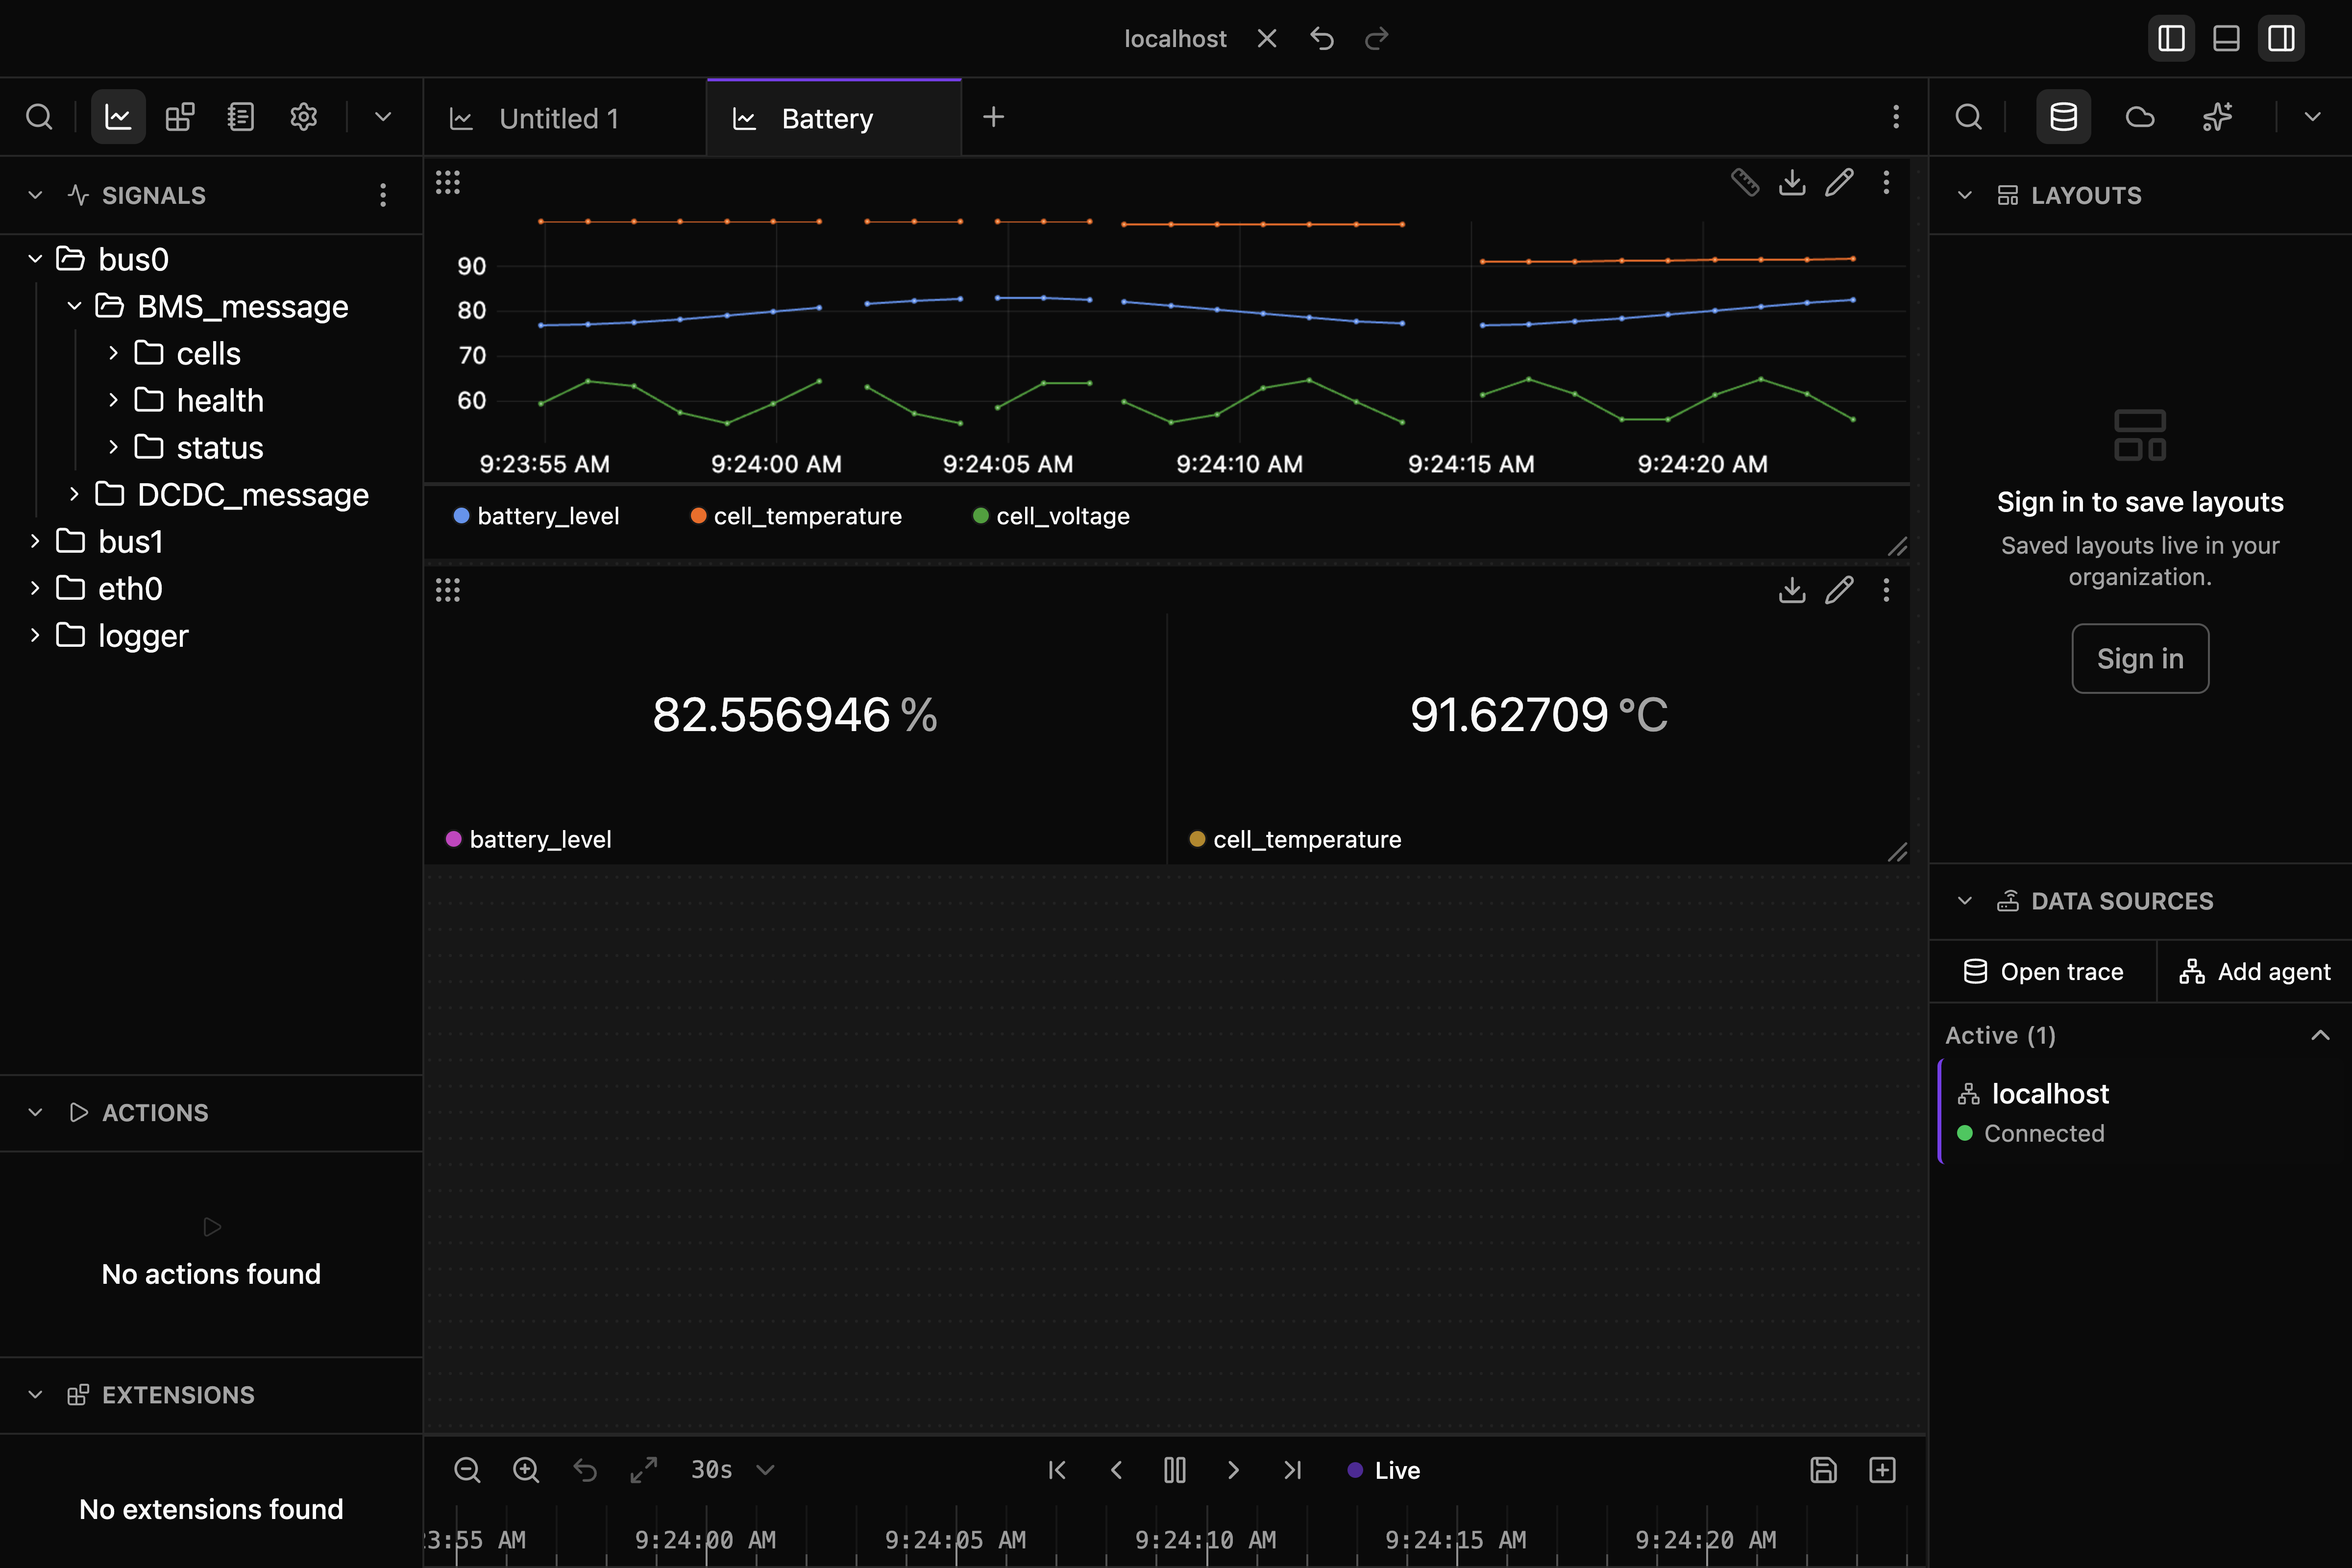Jump to the Live indicator

tap(1384, 1470)
